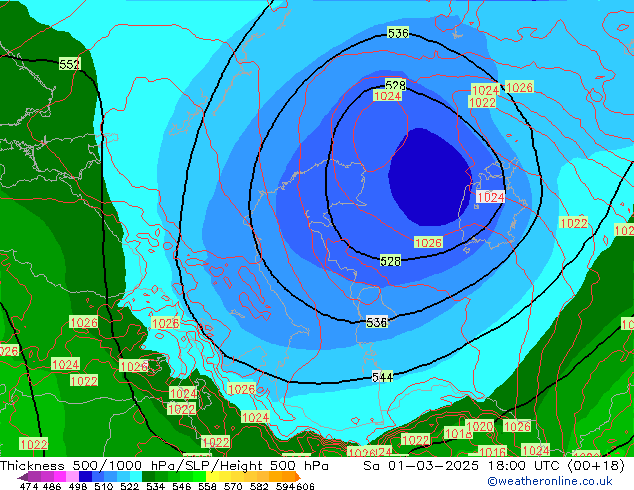Click the 1024 label directly below upper 528
Image resolution: width=634 pixels, height=490 pixels.
[x=387, y=96]
